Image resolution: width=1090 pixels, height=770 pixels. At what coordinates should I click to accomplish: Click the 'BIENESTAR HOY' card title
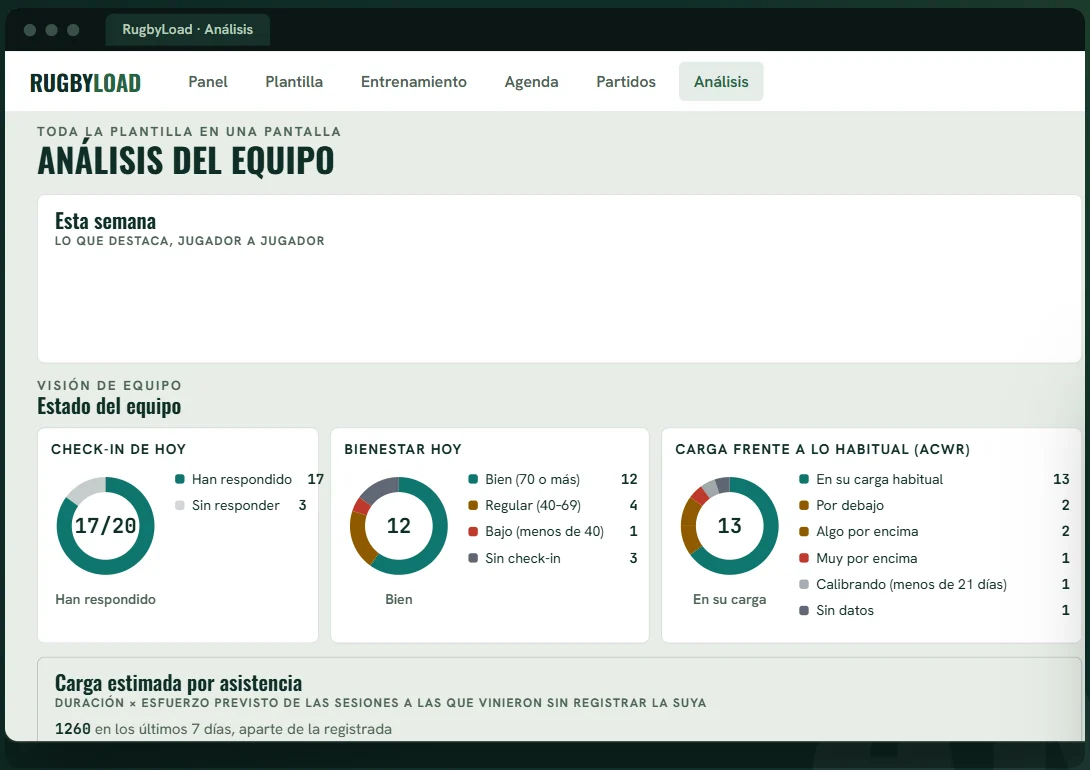click(403, 449)
